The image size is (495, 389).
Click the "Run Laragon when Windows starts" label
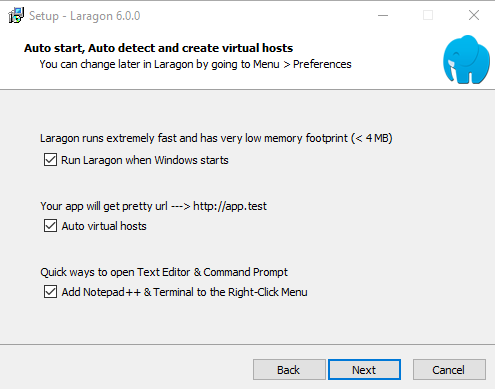(145, 160)
